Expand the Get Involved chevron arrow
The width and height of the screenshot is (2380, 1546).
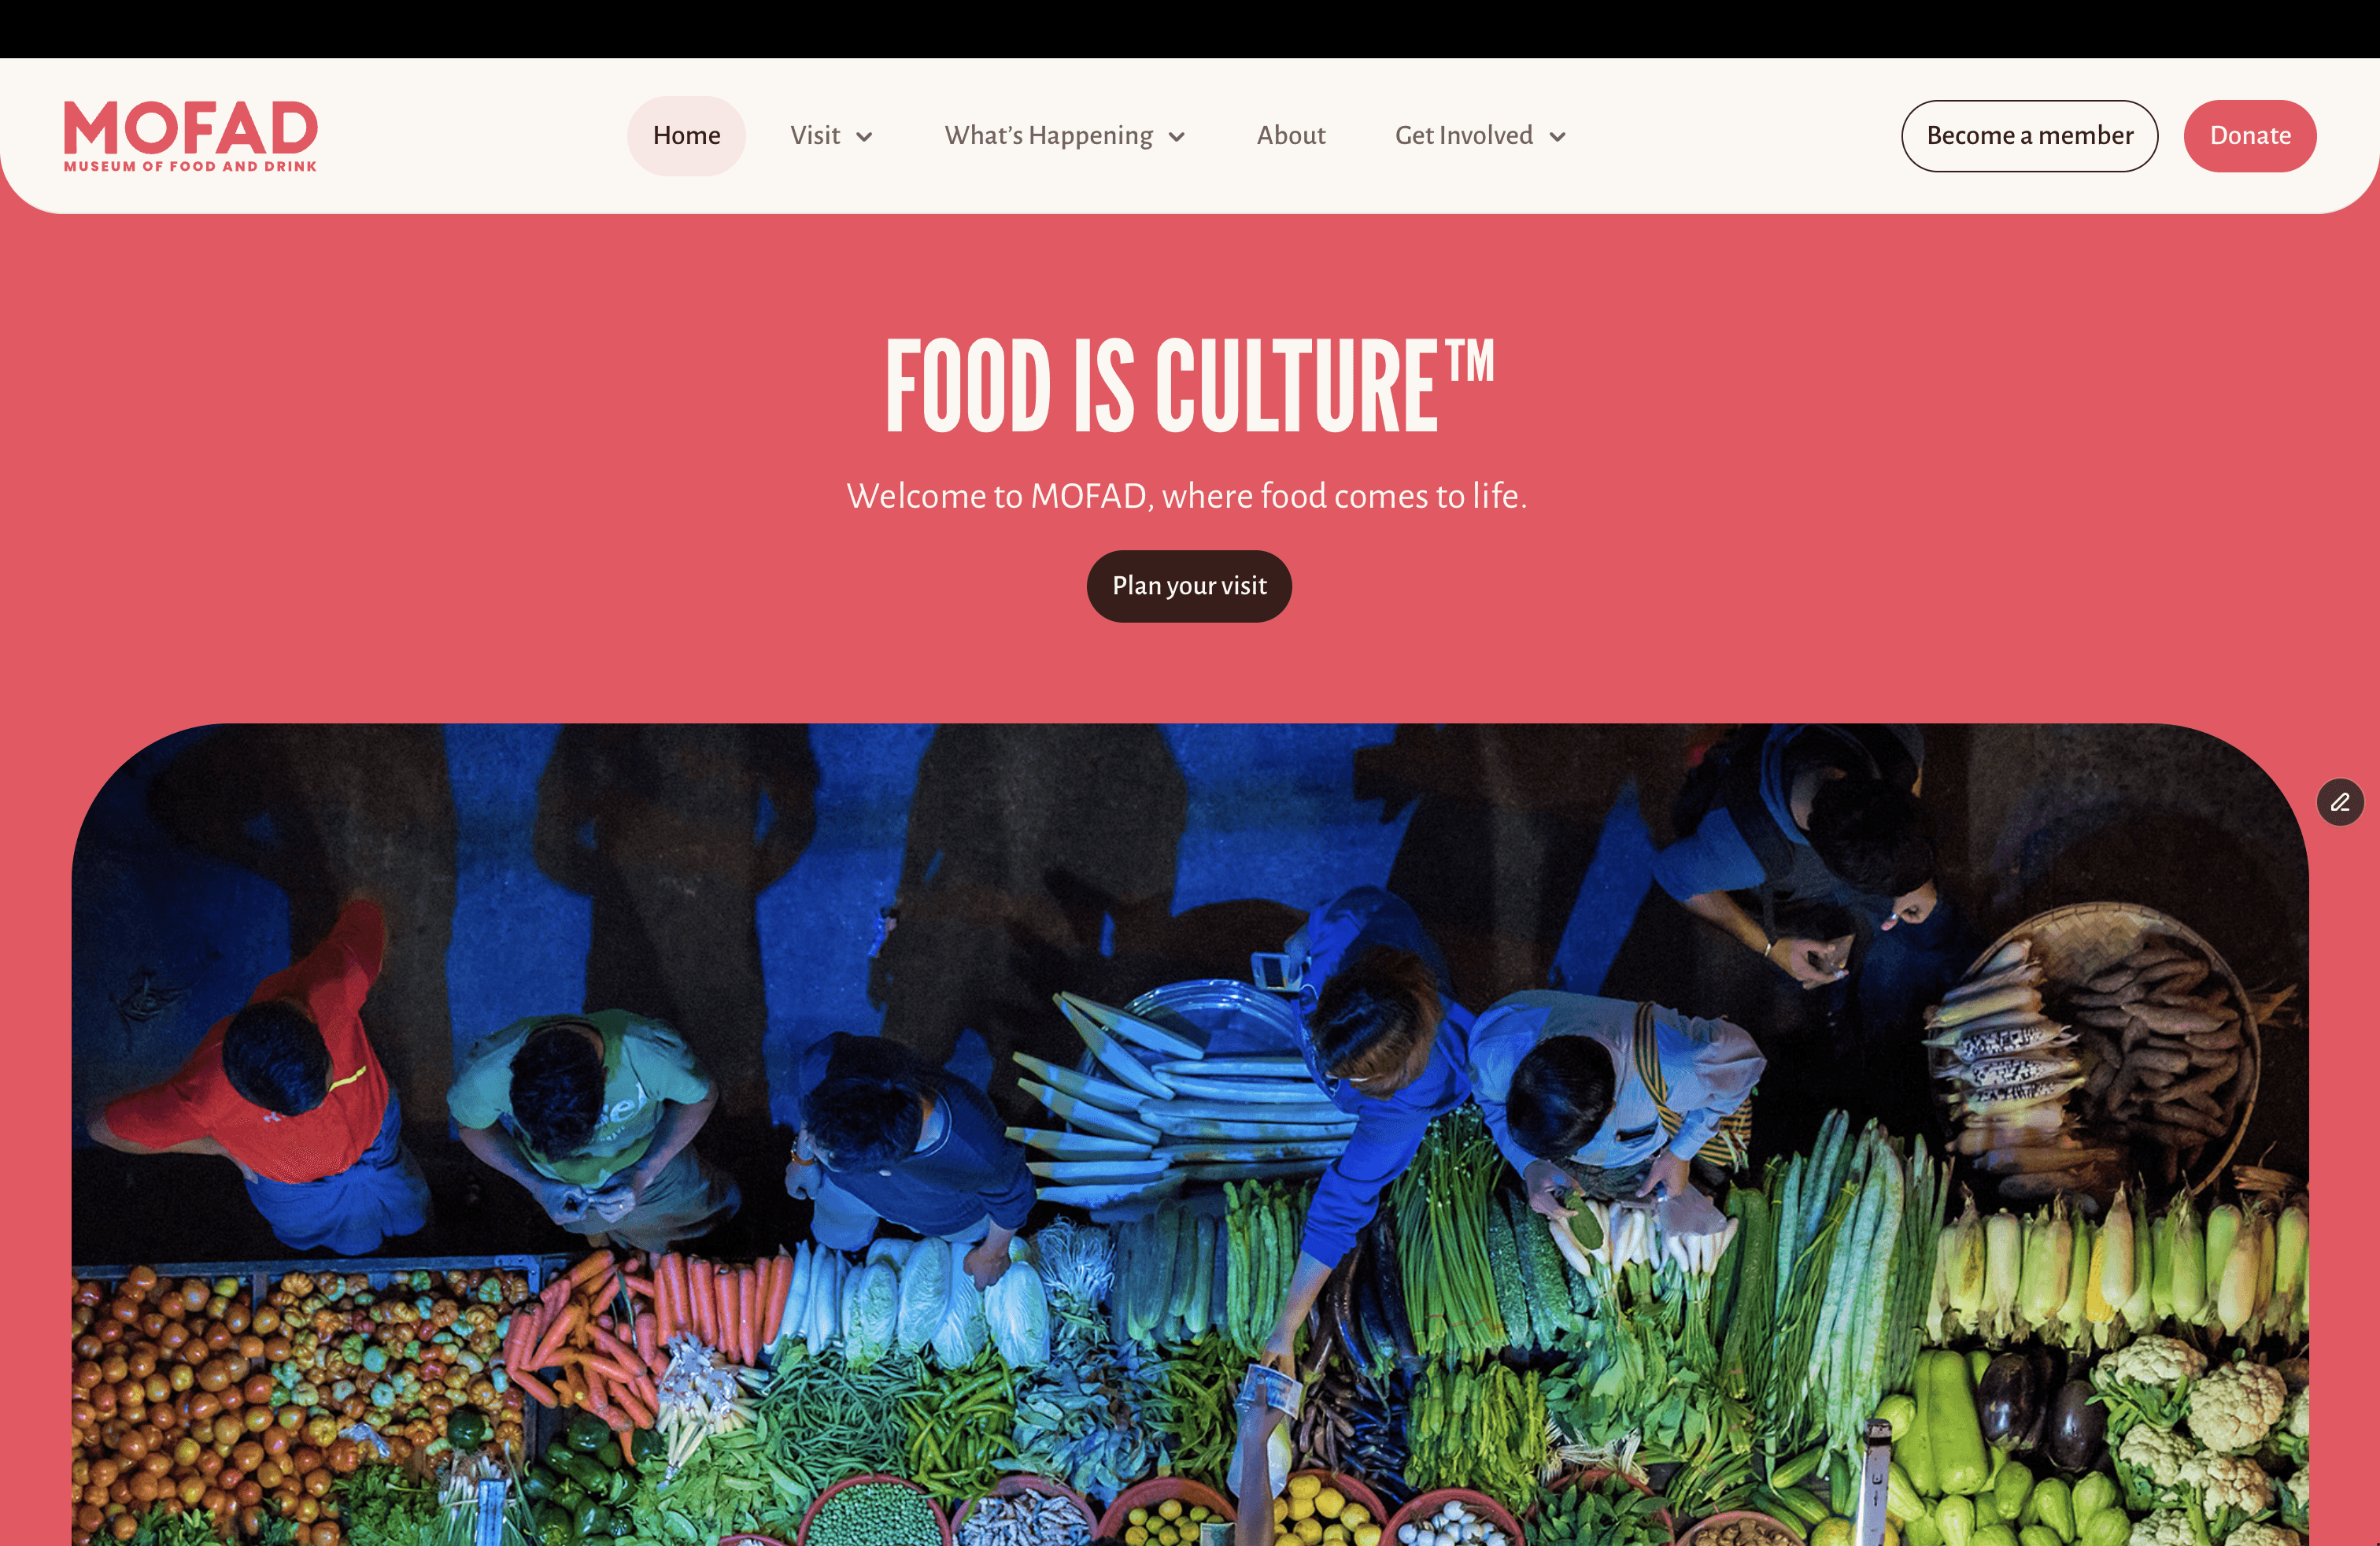[1557, 137]
